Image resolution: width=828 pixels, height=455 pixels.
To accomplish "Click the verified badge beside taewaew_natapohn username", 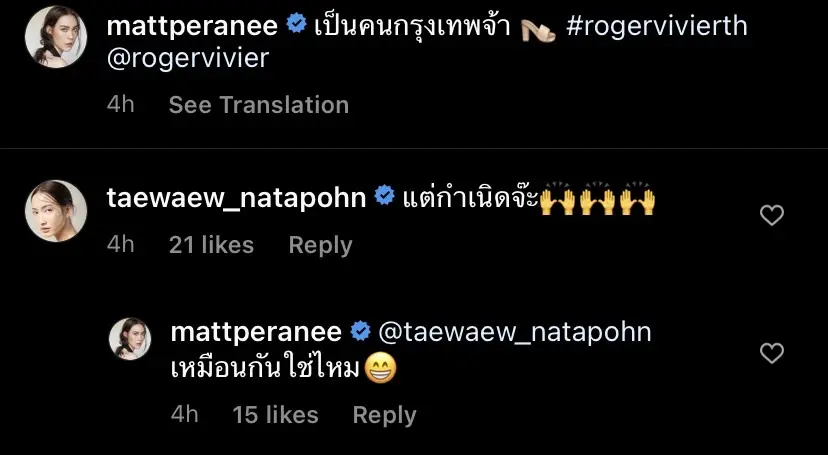I will 384,196.
